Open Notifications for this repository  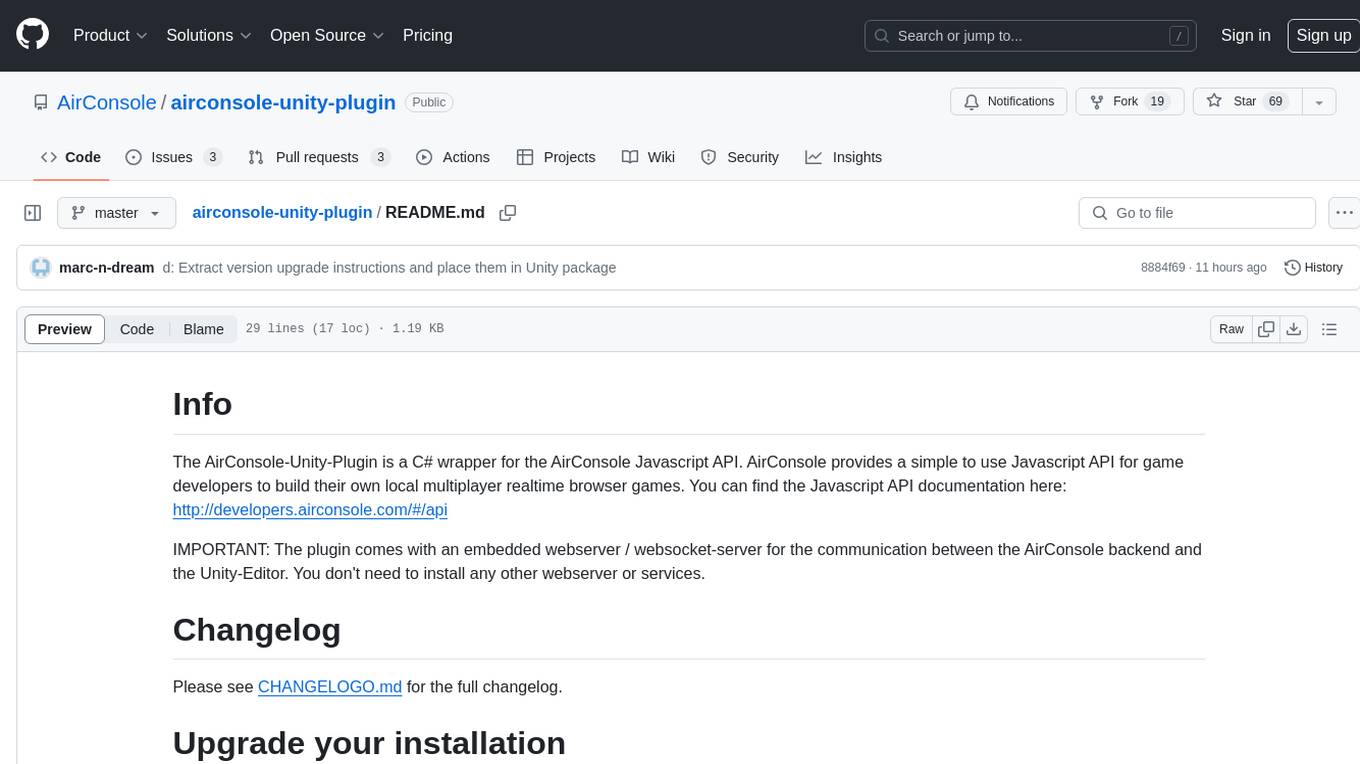coord(1008,102)
